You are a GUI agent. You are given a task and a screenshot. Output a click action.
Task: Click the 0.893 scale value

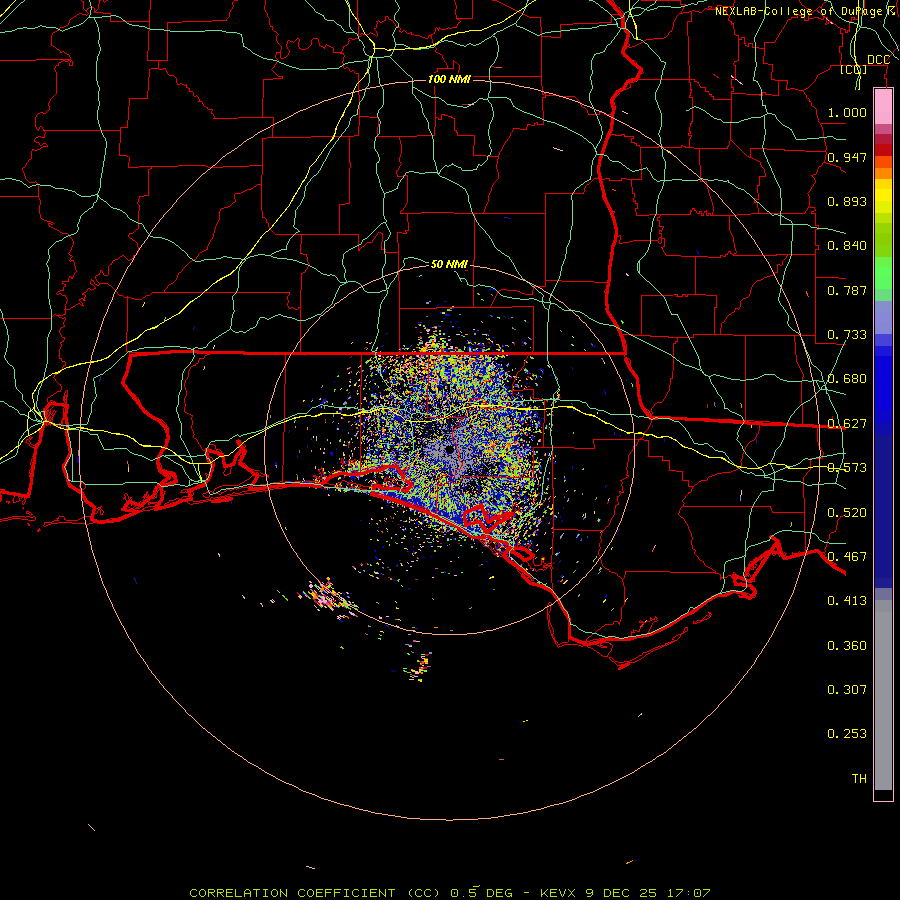click(x=847, y=201)
